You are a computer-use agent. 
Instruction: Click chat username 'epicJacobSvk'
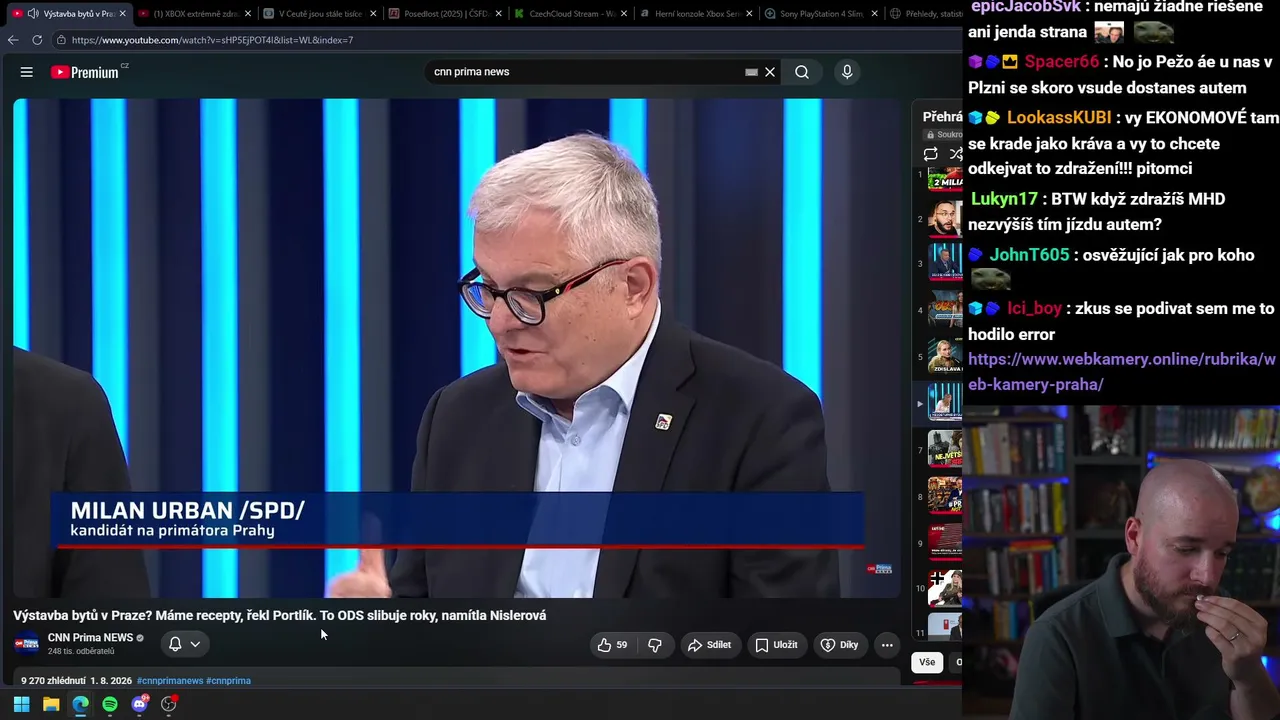[1027, 7]
